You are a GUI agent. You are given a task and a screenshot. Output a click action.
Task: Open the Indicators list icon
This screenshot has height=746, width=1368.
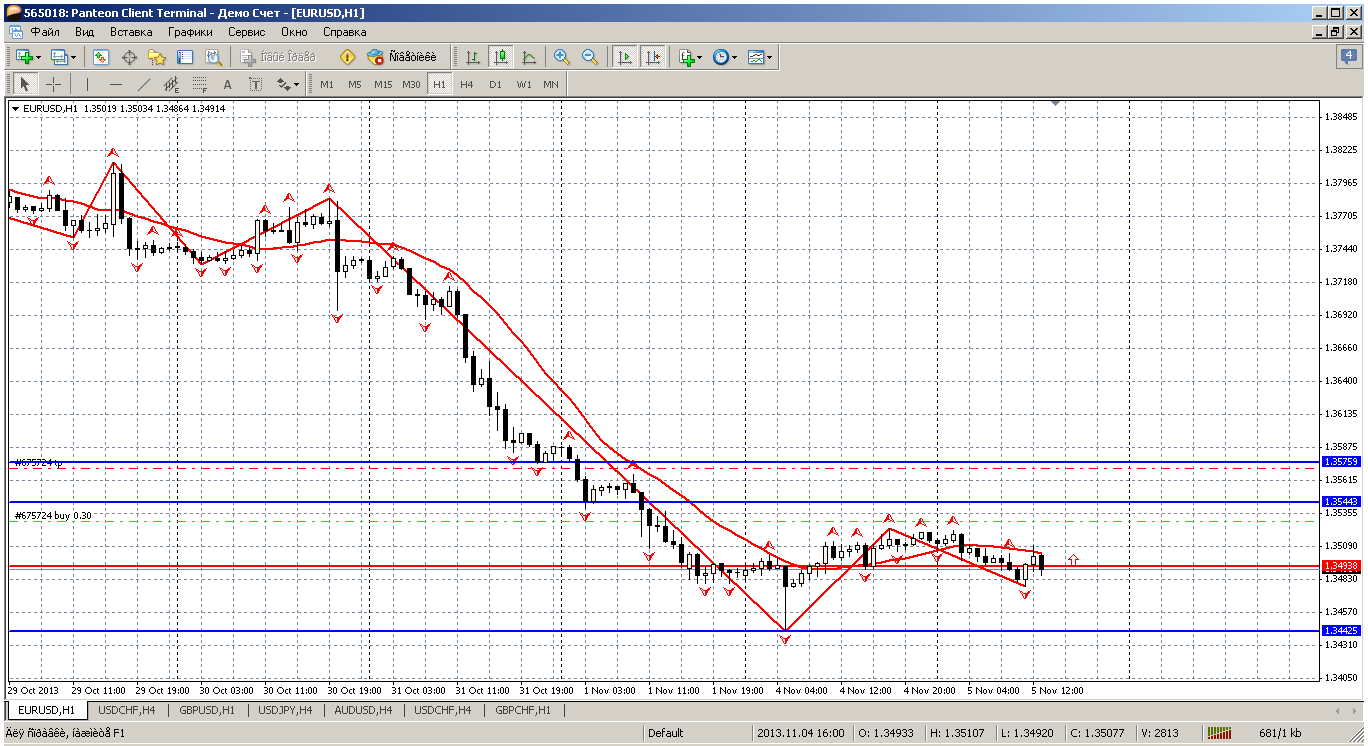(686, 58)
